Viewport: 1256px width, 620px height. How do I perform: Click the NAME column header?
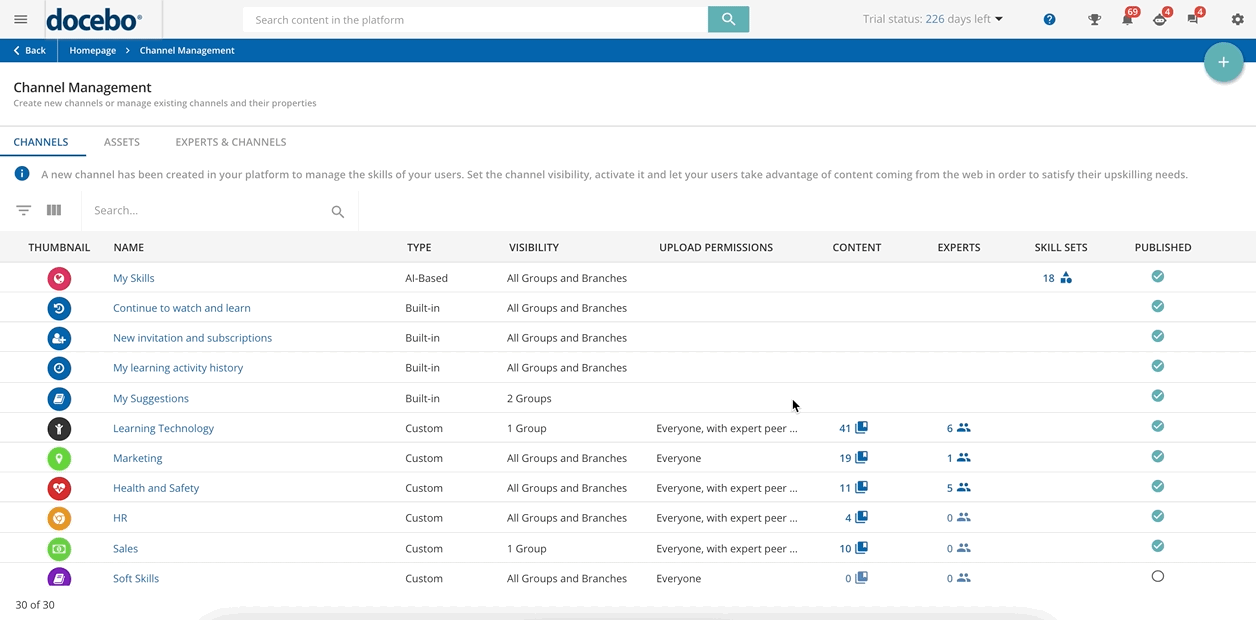129,247
